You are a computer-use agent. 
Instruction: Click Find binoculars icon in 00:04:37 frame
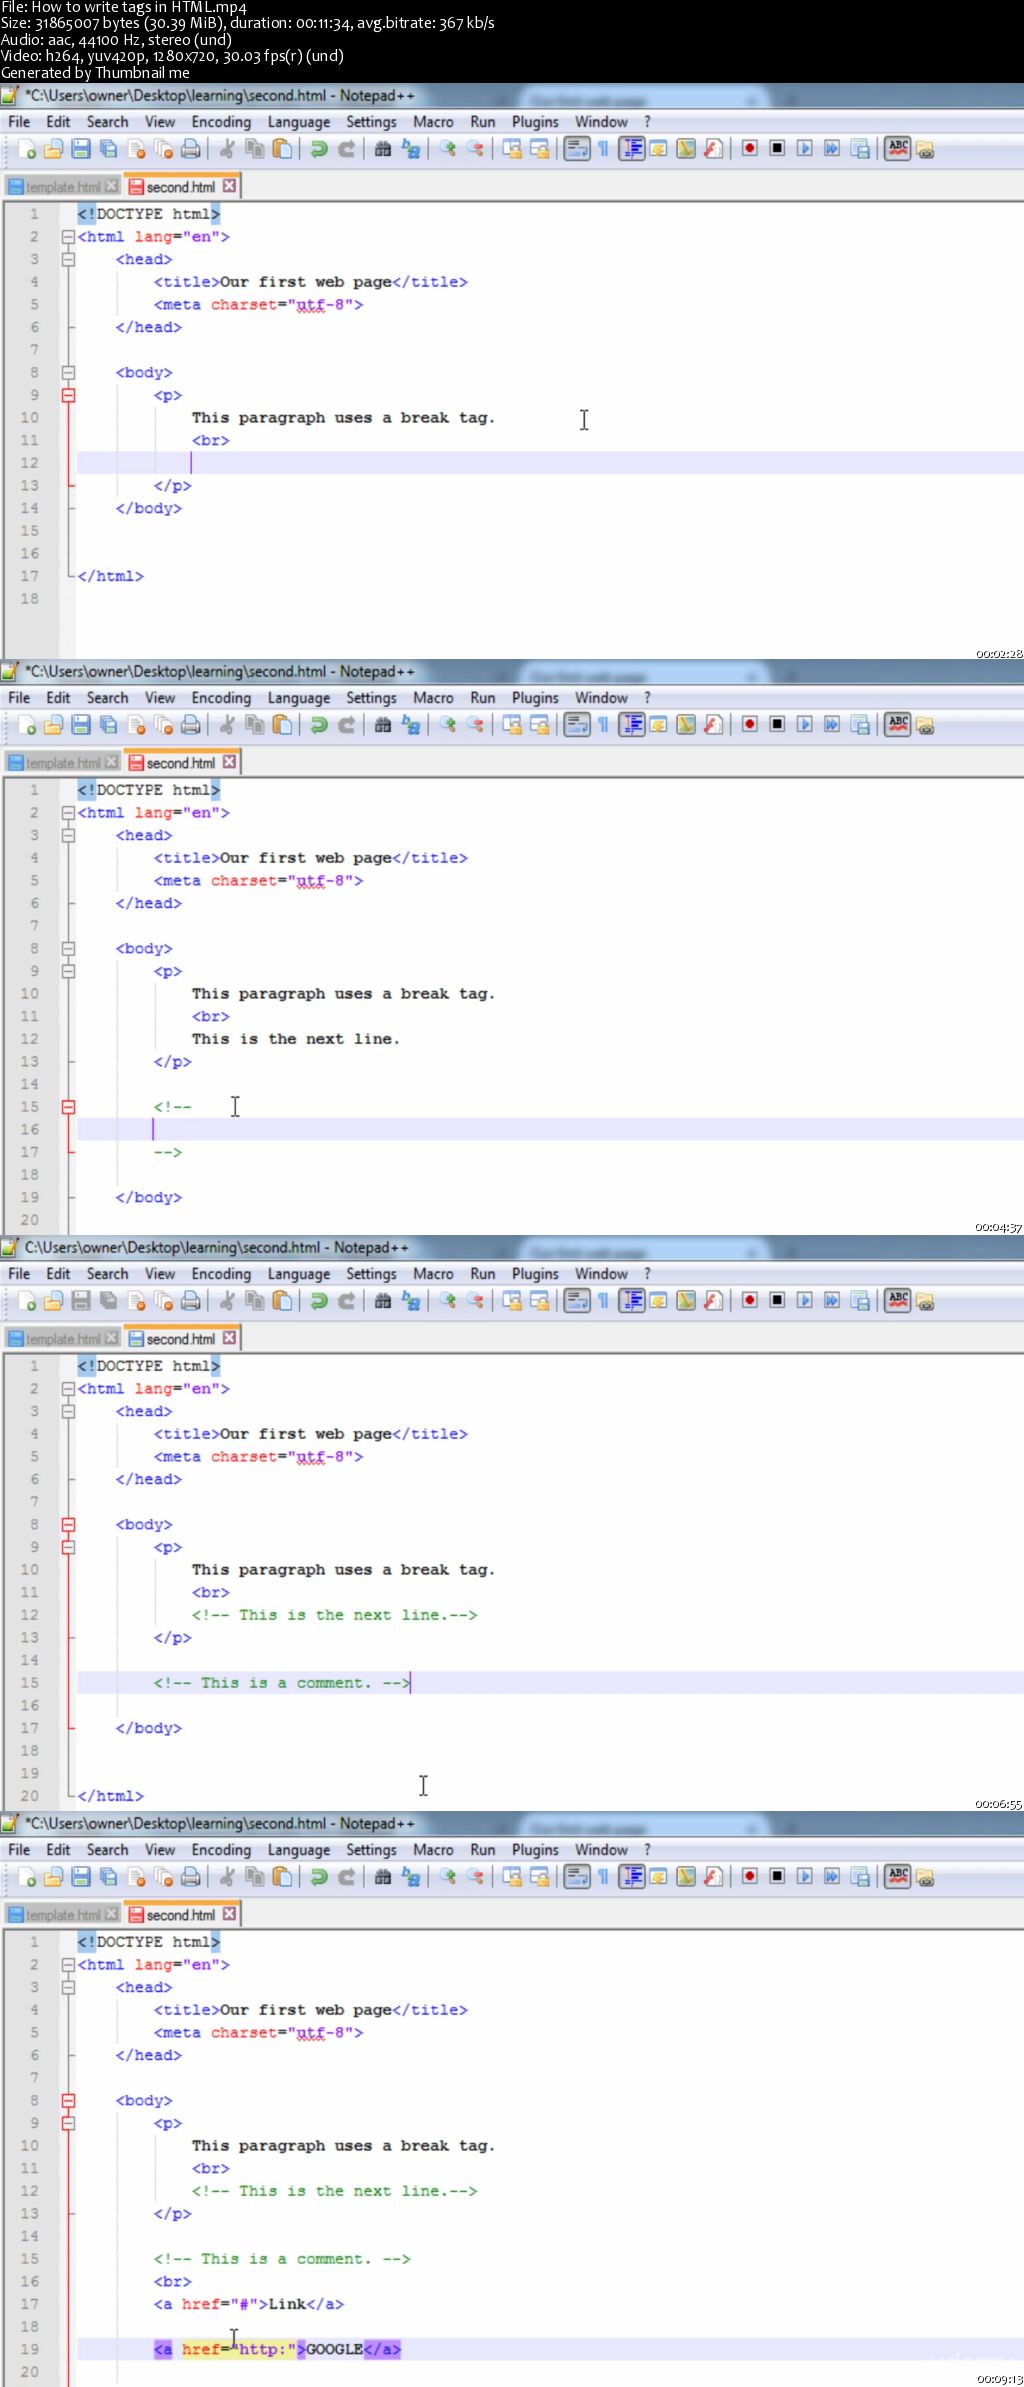point(383,725)
